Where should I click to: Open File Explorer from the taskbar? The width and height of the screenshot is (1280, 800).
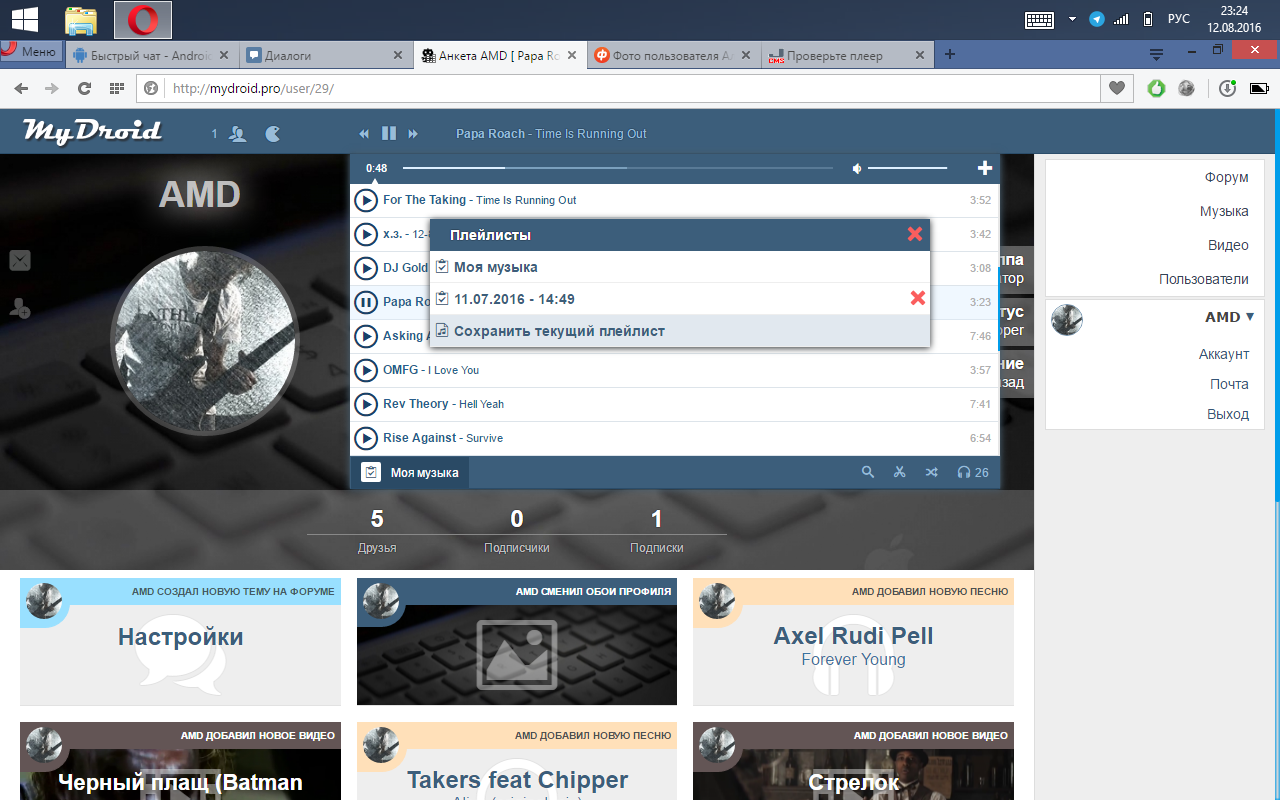[81, 20]
